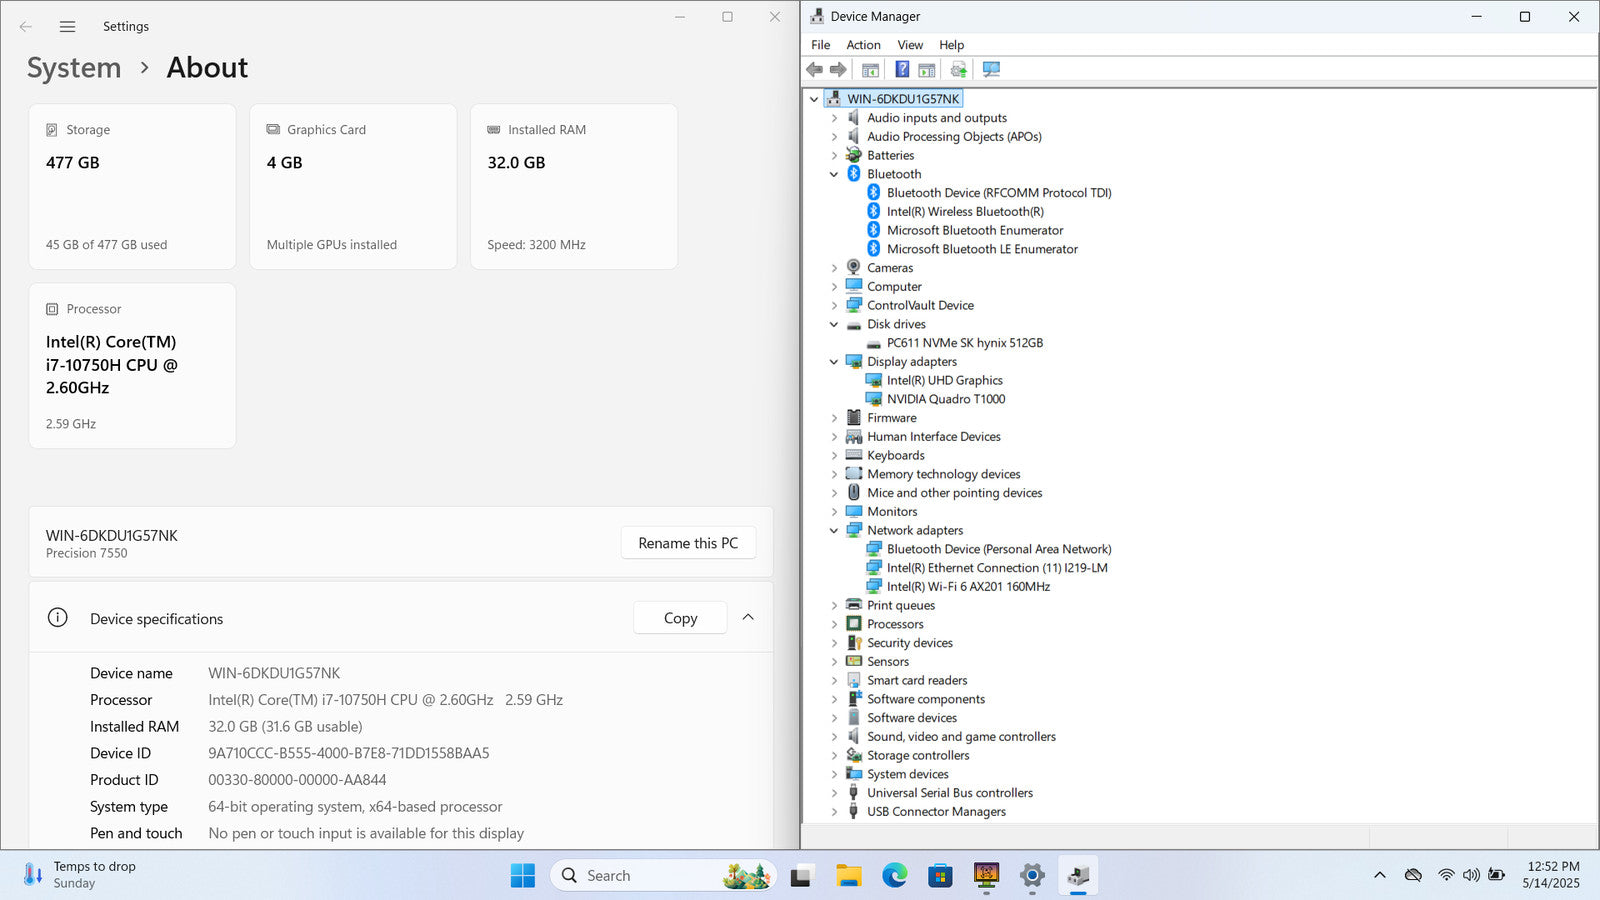Image resolution: width=1600 pixels, height=900 pixels.
Task: Expand the Batteries category
Action: coord(834,155)
